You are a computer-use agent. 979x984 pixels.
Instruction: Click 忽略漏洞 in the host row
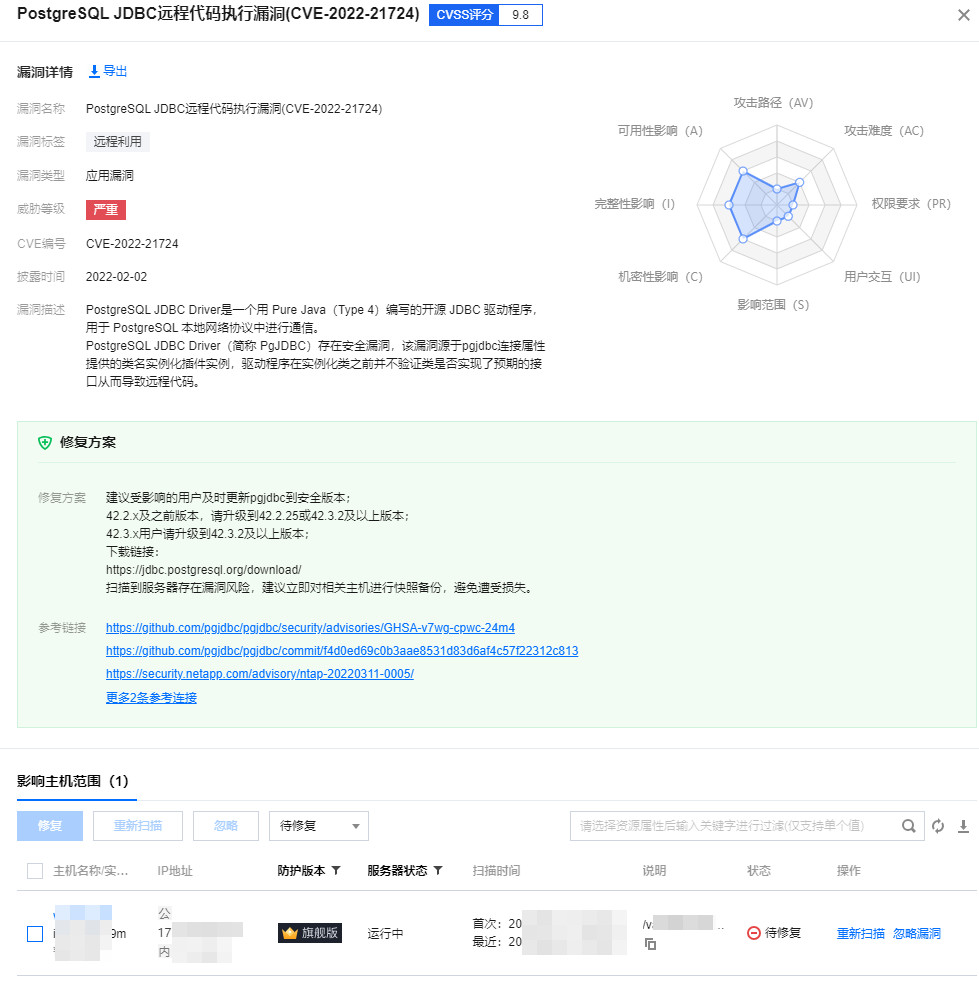(917, 933)
